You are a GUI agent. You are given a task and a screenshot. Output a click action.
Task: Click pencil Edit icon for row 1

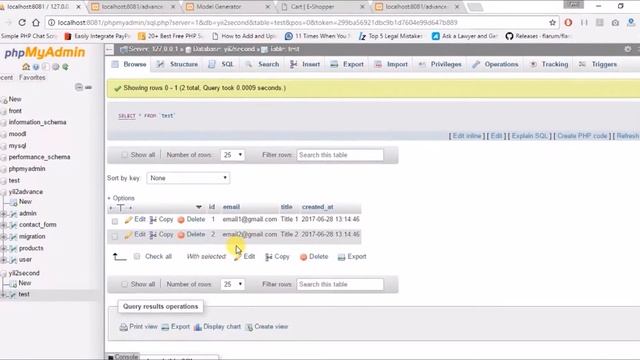point(128,220)
